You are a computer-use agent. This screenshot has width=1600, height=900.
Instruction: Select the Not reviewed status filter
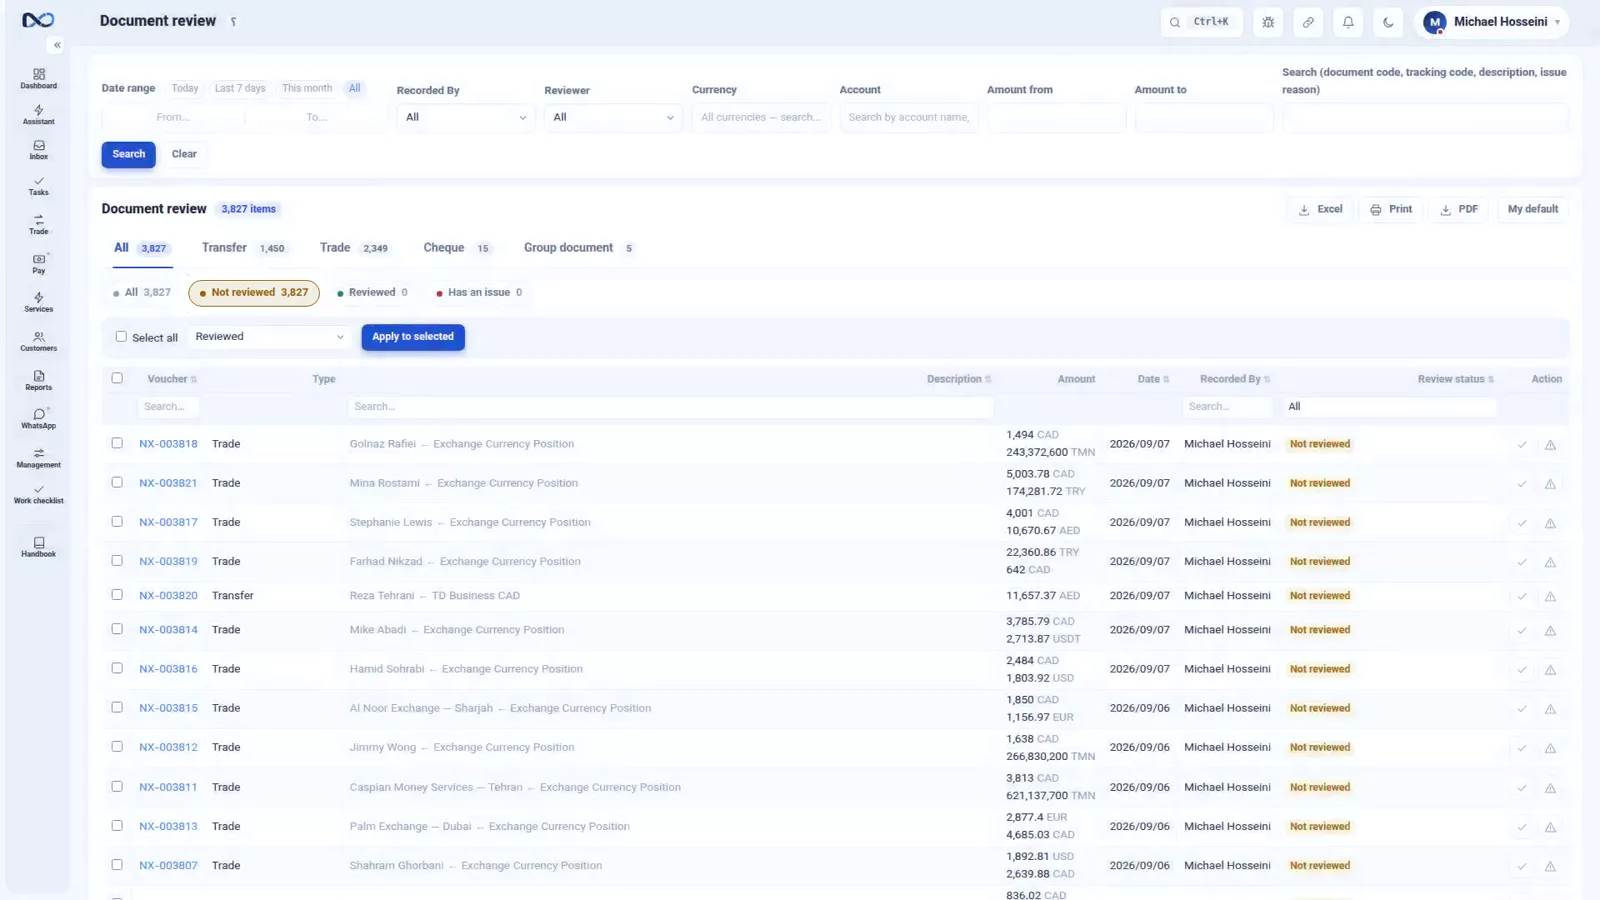point(254,293)
